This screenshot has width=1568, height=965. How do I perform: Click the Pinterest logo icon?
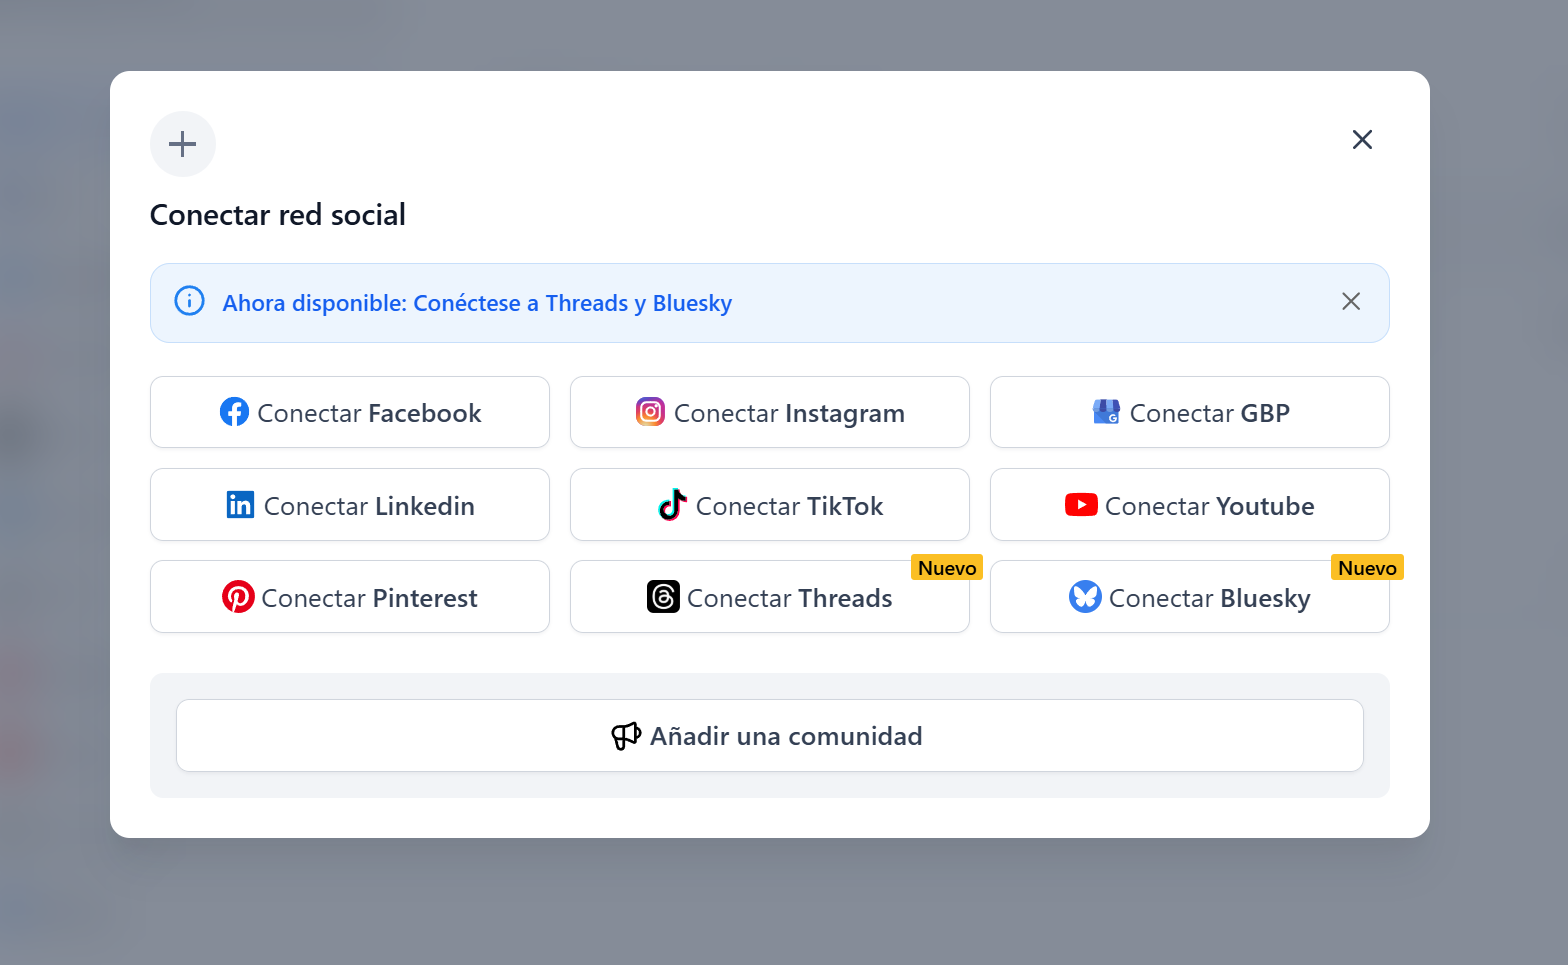tap(238, 597)
